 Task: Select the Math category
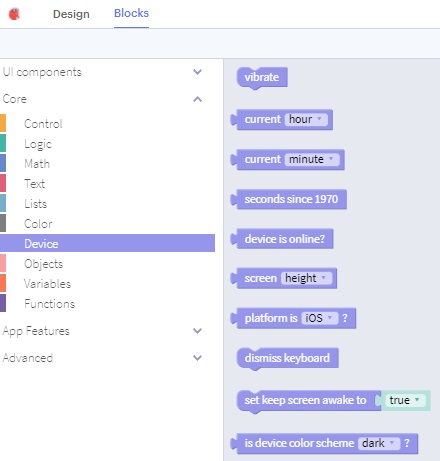(x=37, y=164)
